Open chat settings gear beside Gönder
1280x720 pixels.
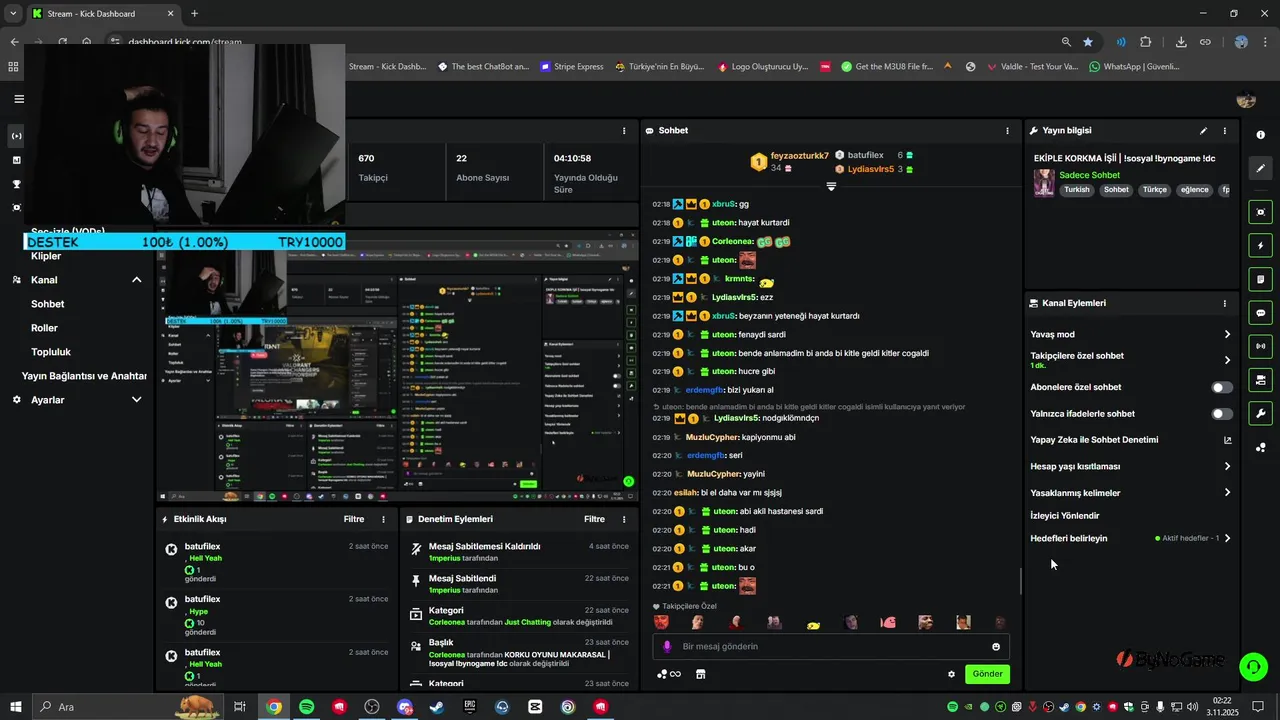(x=951, y=674)
